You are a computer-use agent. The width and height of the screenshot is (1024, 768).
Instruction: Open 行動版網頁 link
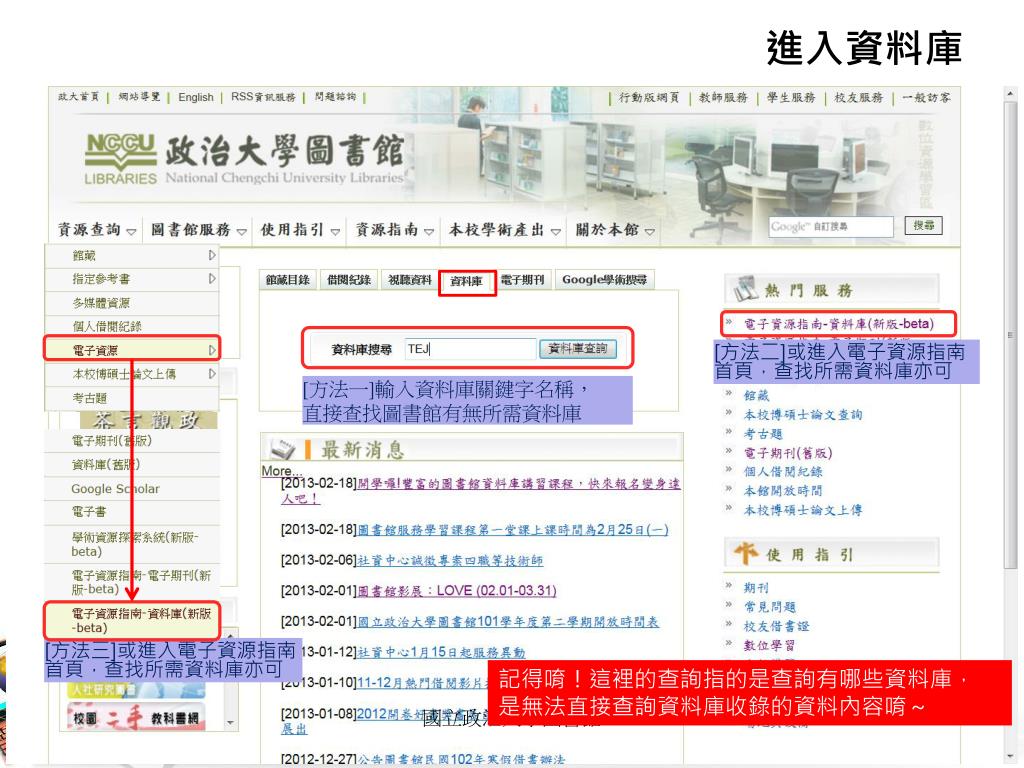coord(649,97)
